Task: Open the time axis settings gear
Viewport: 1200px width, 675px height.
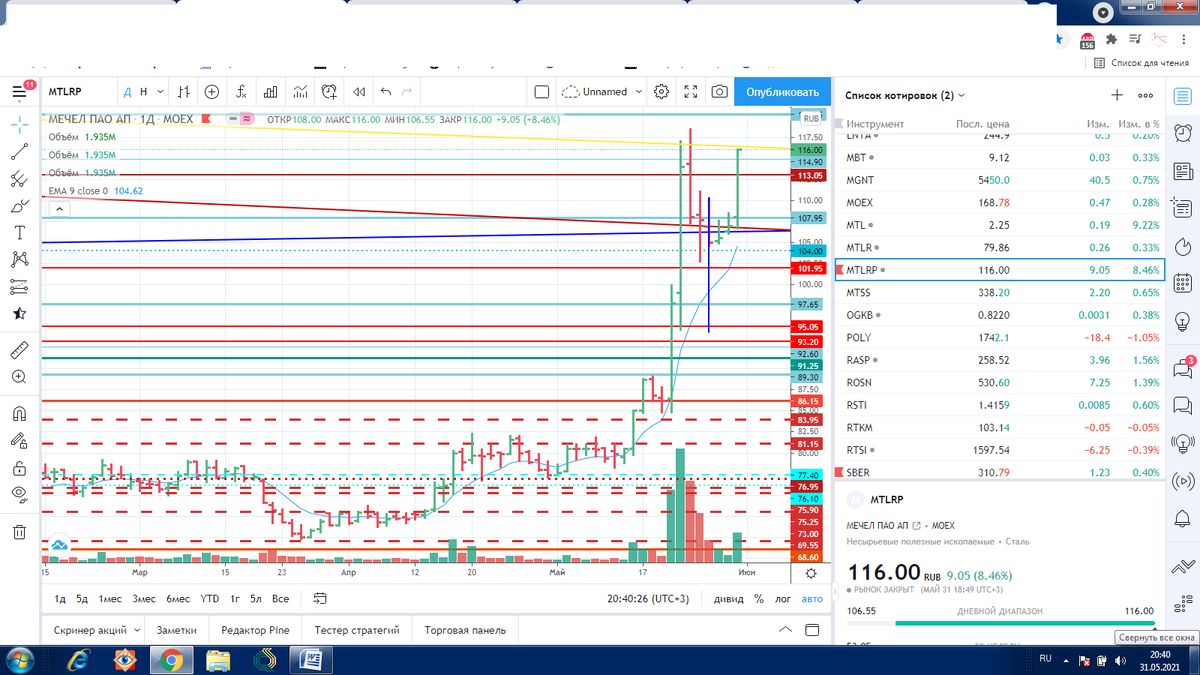Action: (x=810, y=574)
